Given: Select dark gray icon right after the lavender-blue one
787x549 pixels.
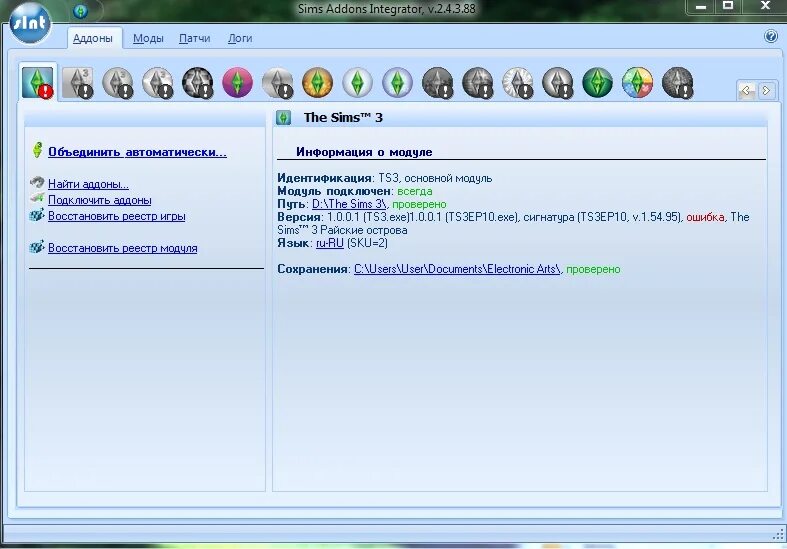Looking at the screenshot, I should 438,82.
